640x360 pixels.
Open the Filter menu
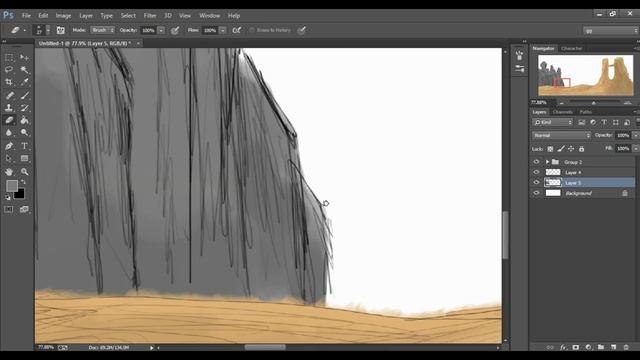click(150, 16)
